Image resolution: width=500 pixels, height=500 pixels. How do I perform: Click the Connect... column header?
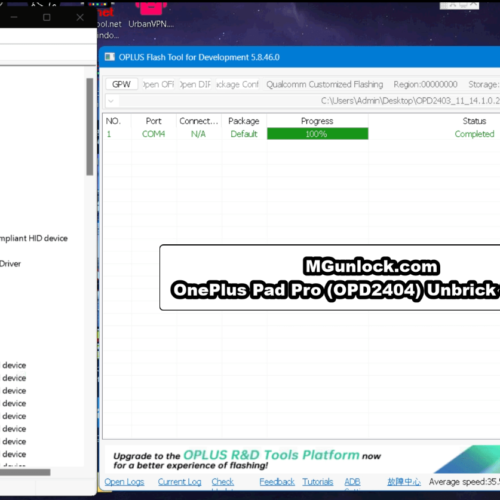tap(199, 121)
